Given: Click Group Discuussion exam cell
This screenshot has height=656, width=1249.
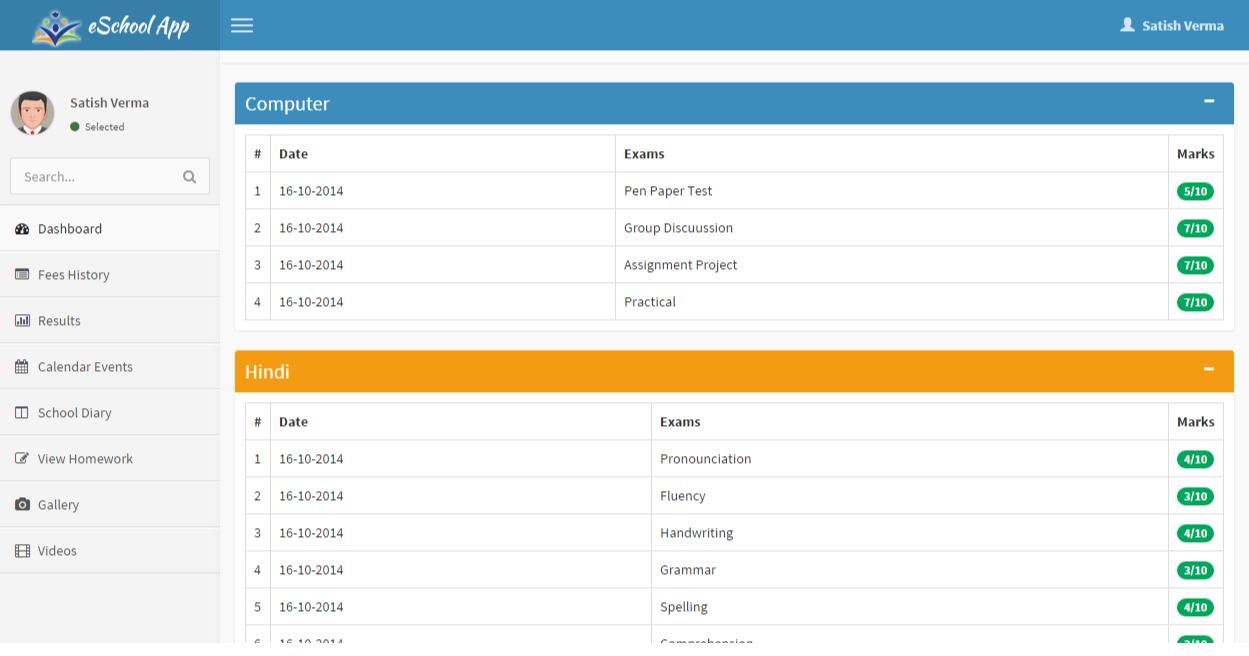Looking at the screenshot, I should tap(891, 228).
